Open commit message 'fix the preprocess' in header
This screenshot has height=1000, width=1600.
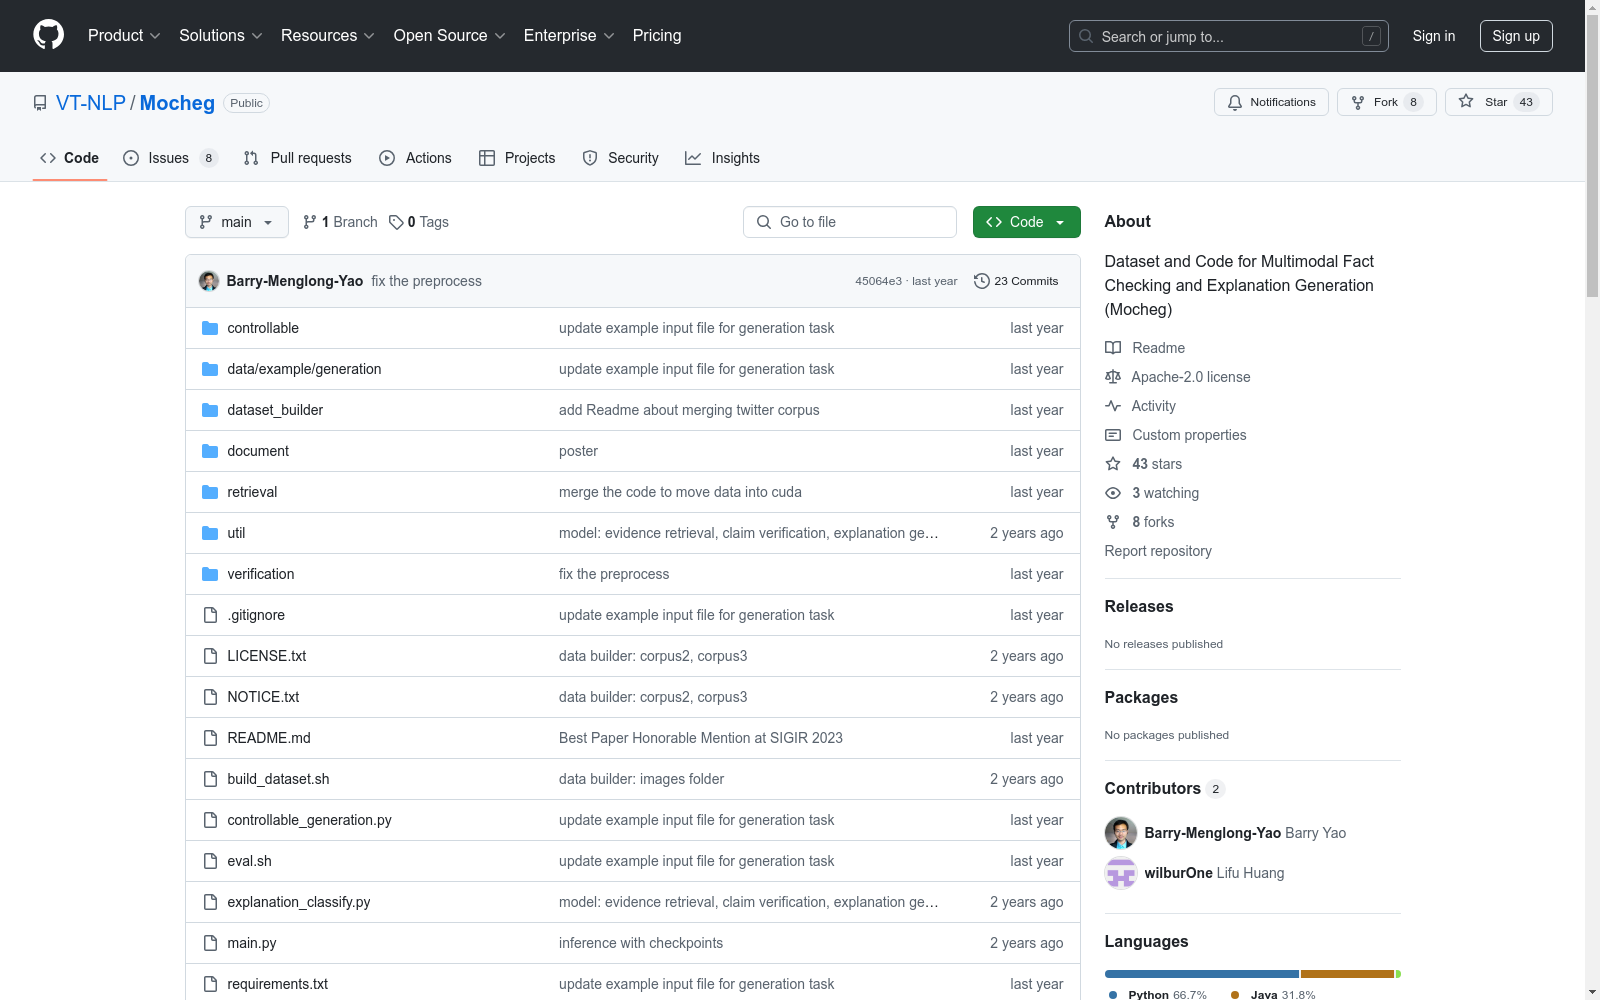426,281
